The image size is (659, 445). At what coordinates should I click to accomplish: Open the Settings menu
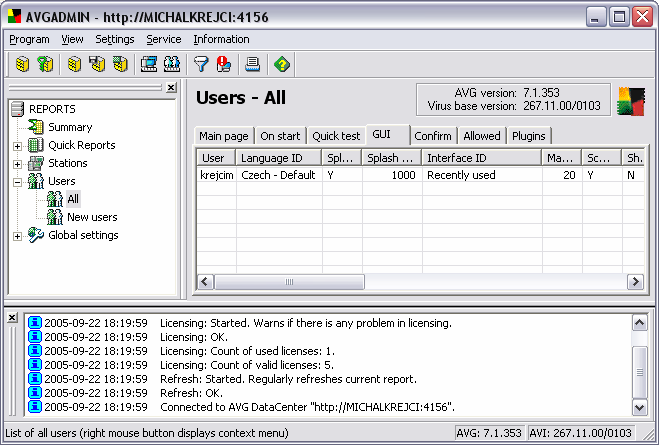114,39
